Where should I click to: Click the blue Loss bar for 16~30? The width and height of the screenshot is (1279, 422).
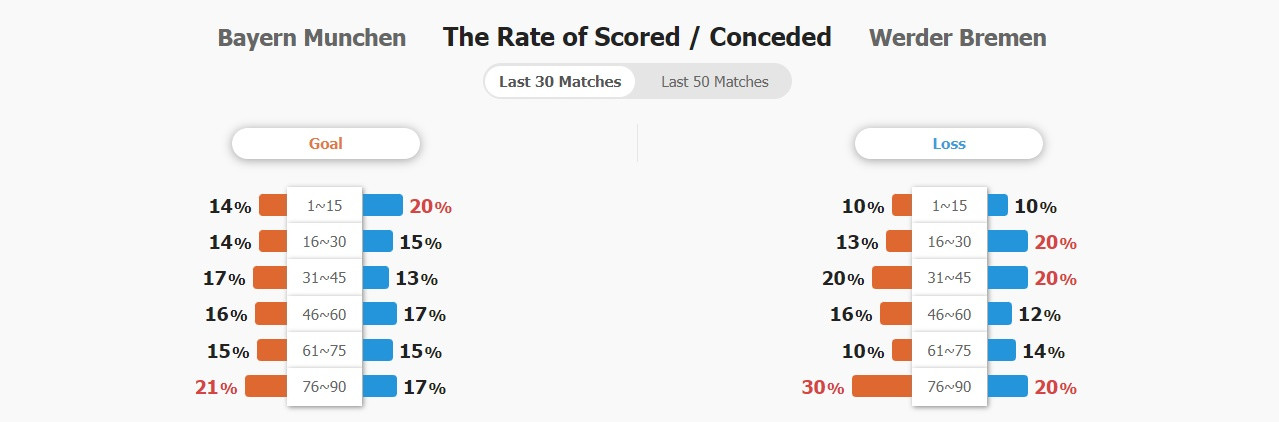click(1007, 241)
